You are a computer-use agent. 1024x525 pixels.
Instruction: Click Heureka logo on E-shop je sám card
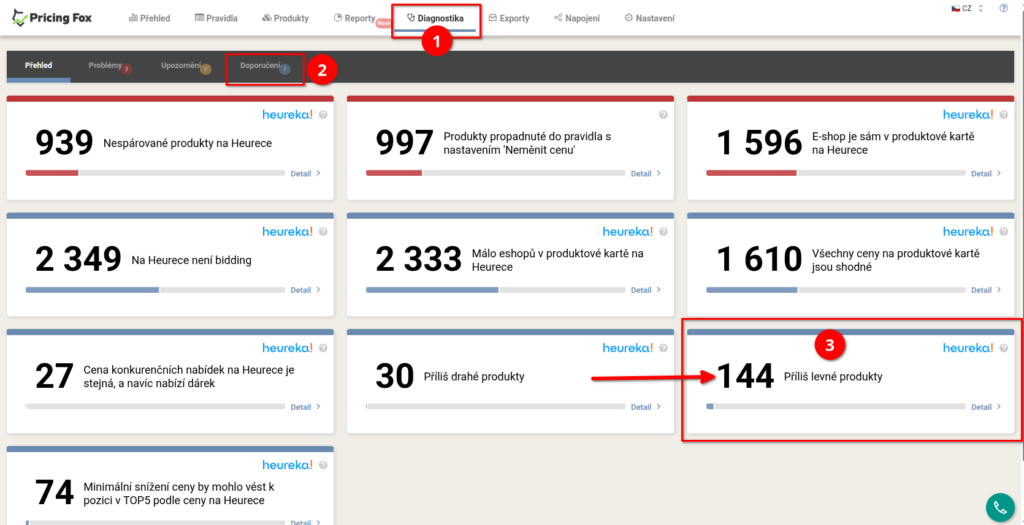968,114
